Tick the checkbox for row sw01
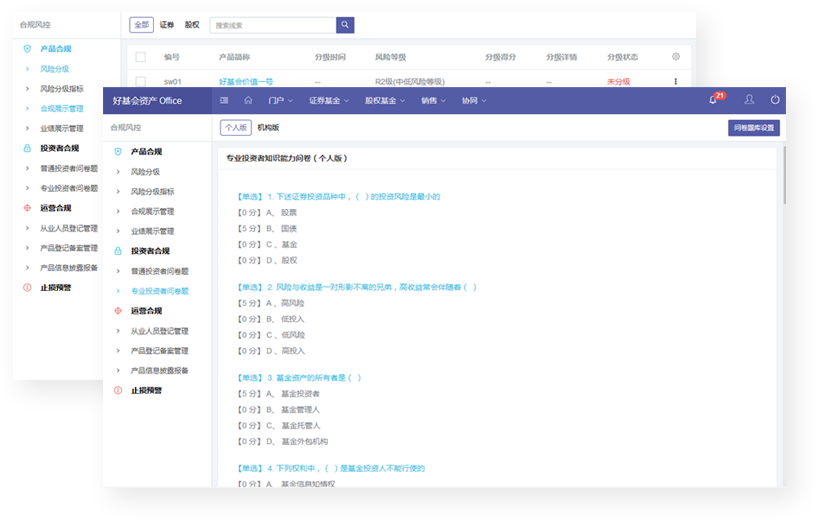 (x=140, y=81)
